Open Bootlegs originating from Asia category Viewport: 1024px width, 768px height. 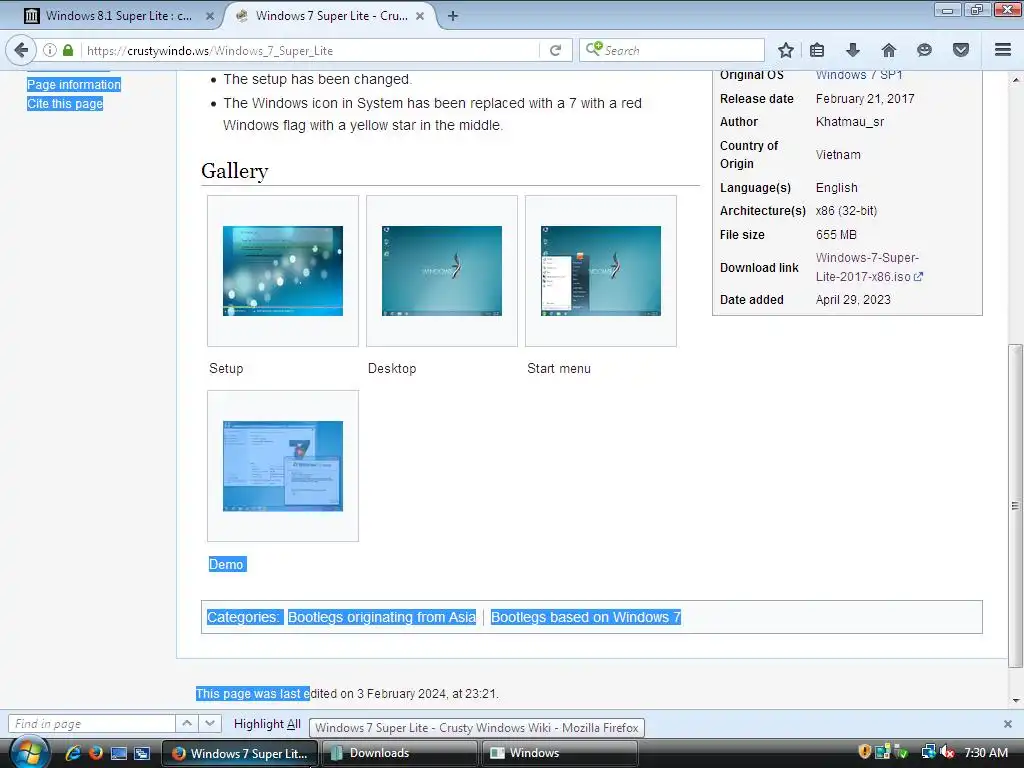[x=382, y=617]
